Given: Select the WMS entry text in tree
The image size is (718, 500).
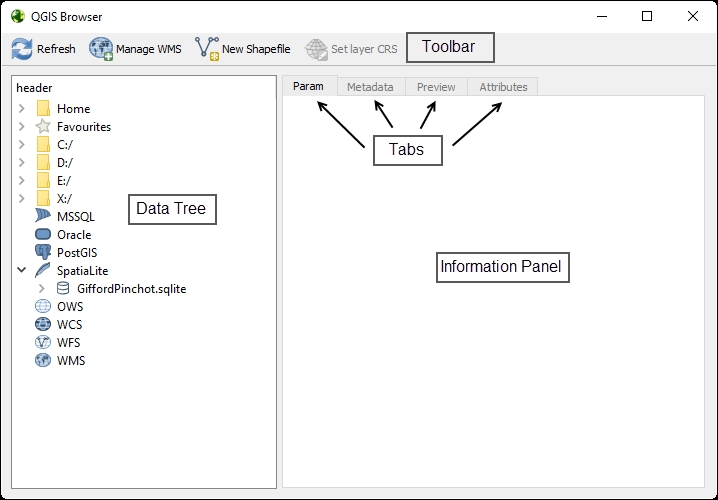Looking at the screenshot, I should coord(71,360).
